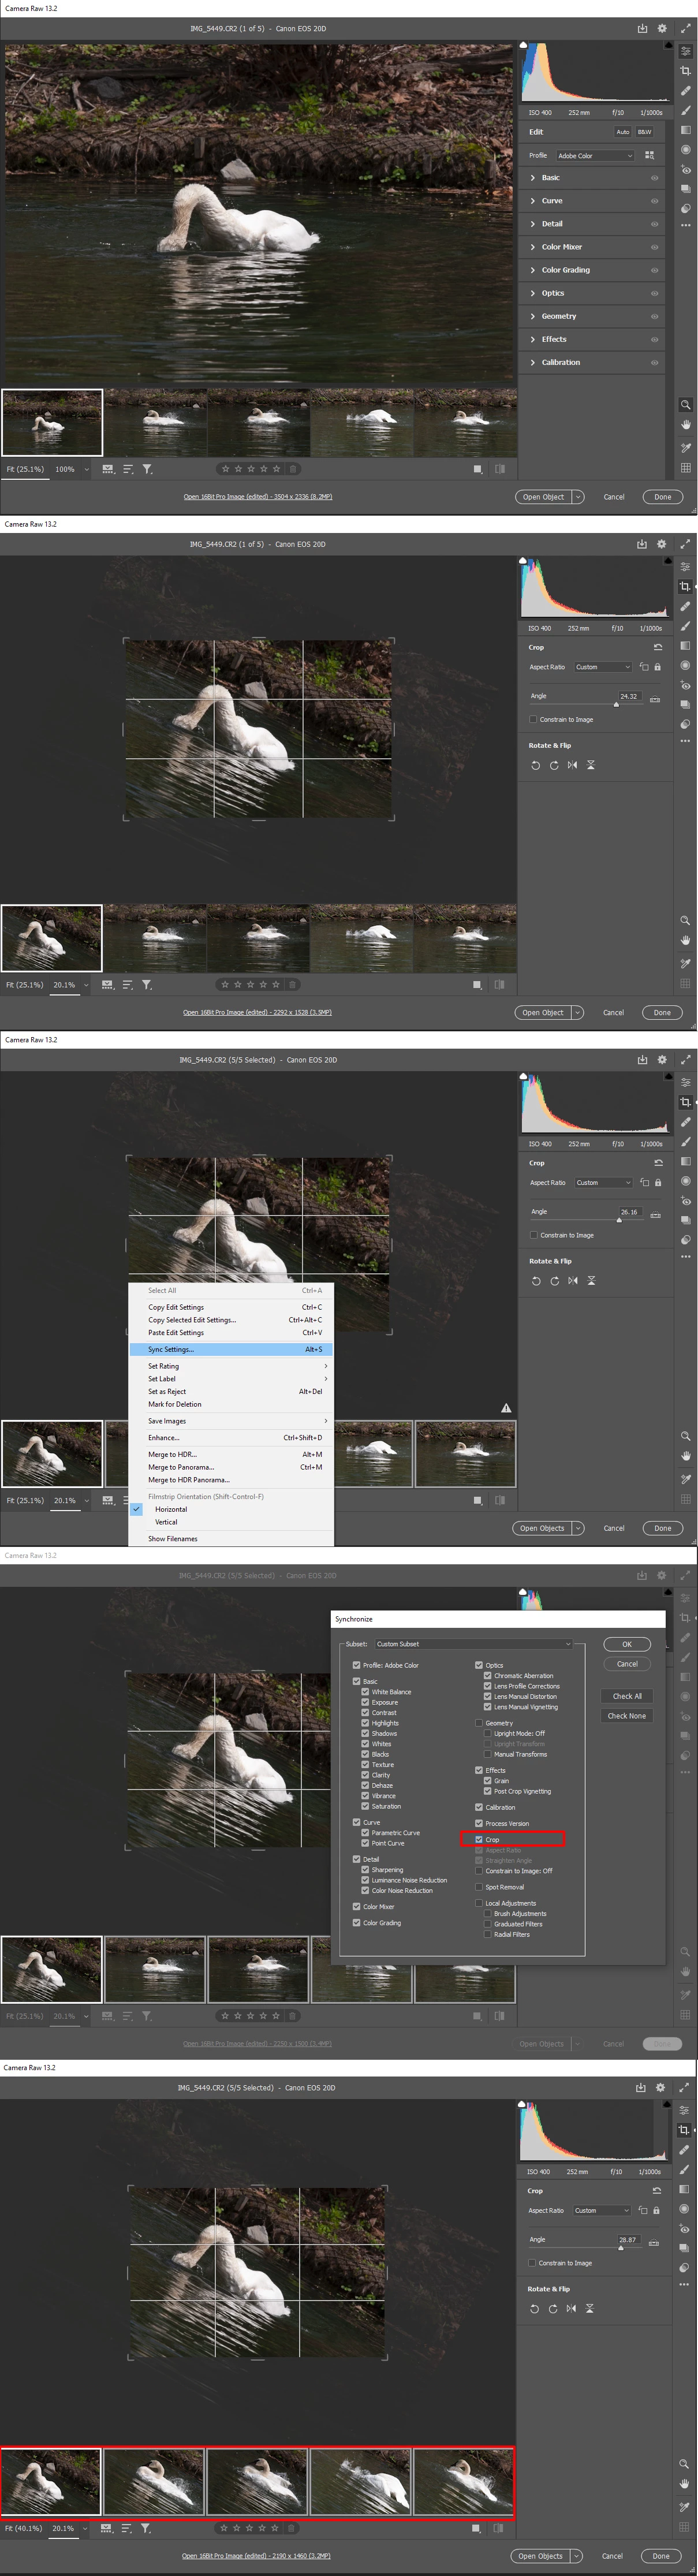Open the Adobe Color profile dropdown
Screen dimensions: 698x2576
click(x=595, y=156)
